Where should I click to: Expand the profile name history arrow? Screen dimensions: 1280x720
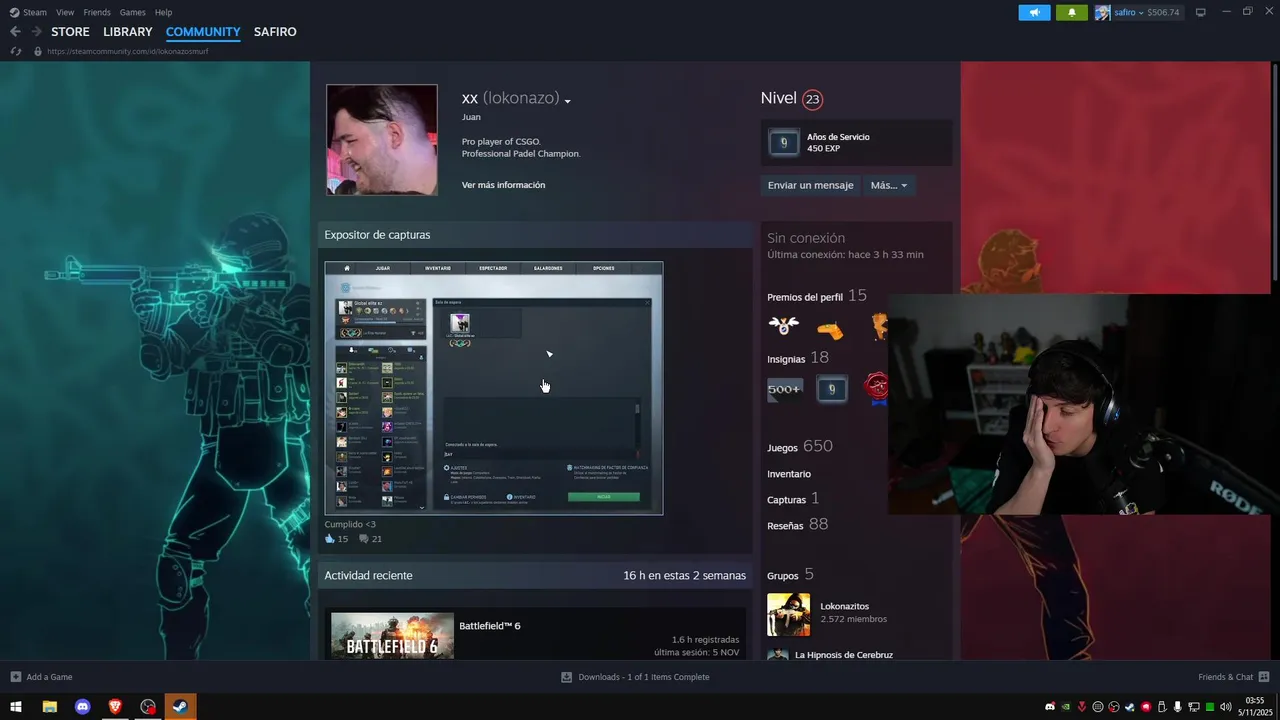(567, 102)
